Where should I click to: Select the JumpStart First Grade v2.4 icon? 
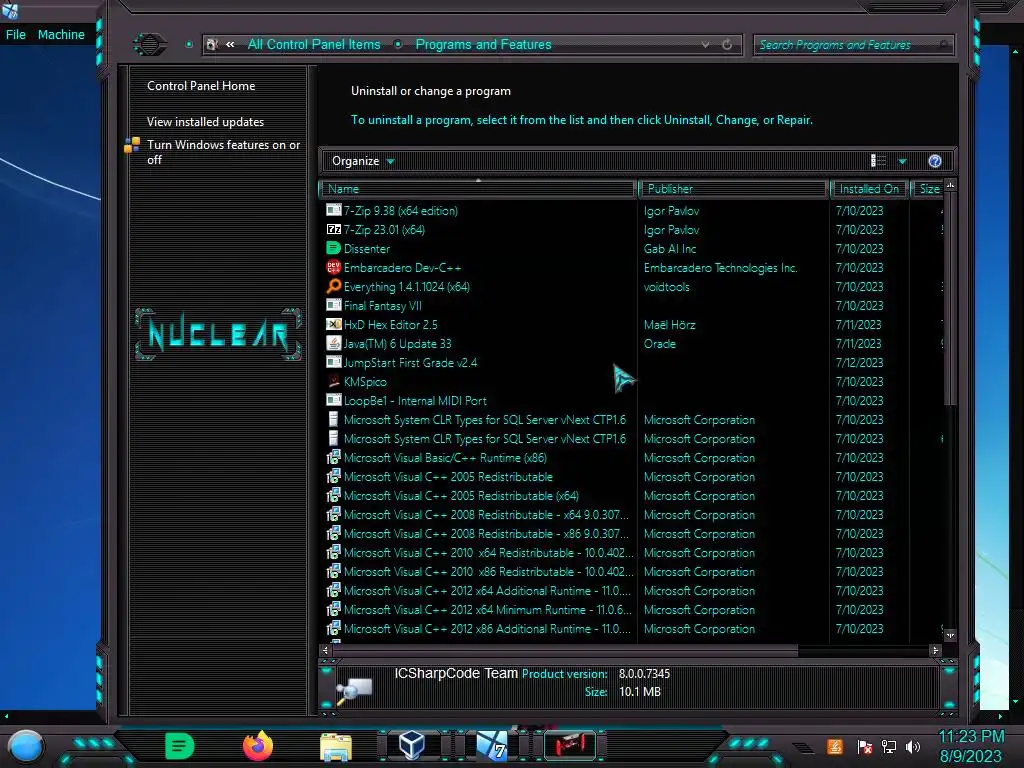pyautogui.click(x=334, y=362)
